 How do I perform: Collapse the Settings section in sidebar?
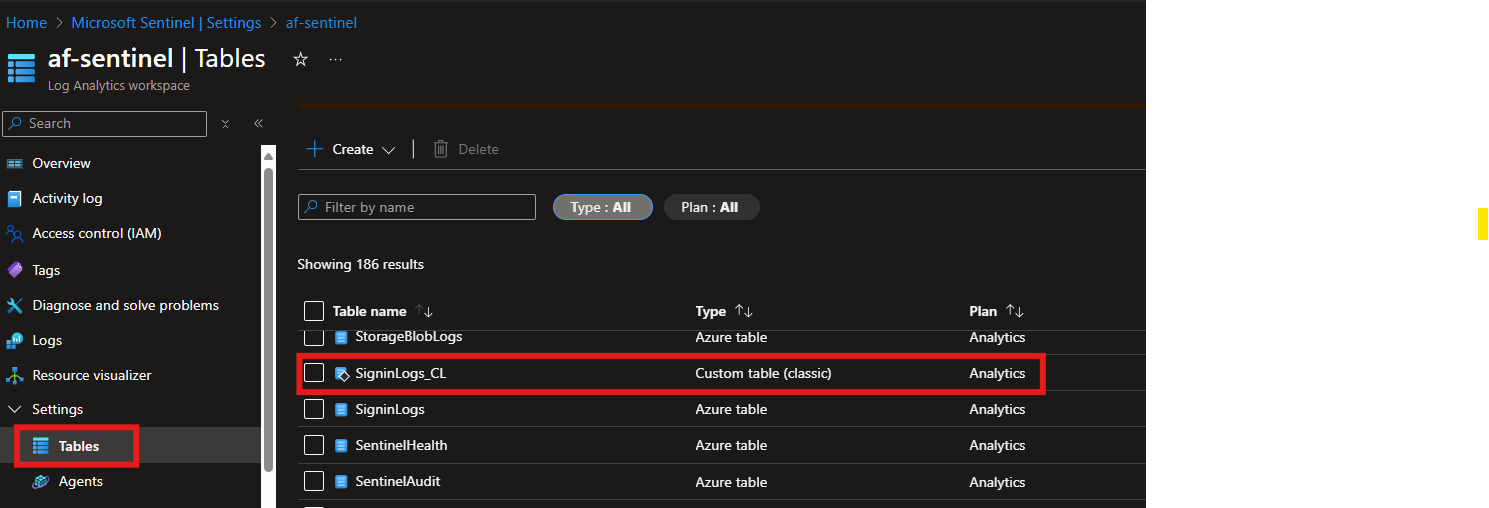tap(15, 409)
